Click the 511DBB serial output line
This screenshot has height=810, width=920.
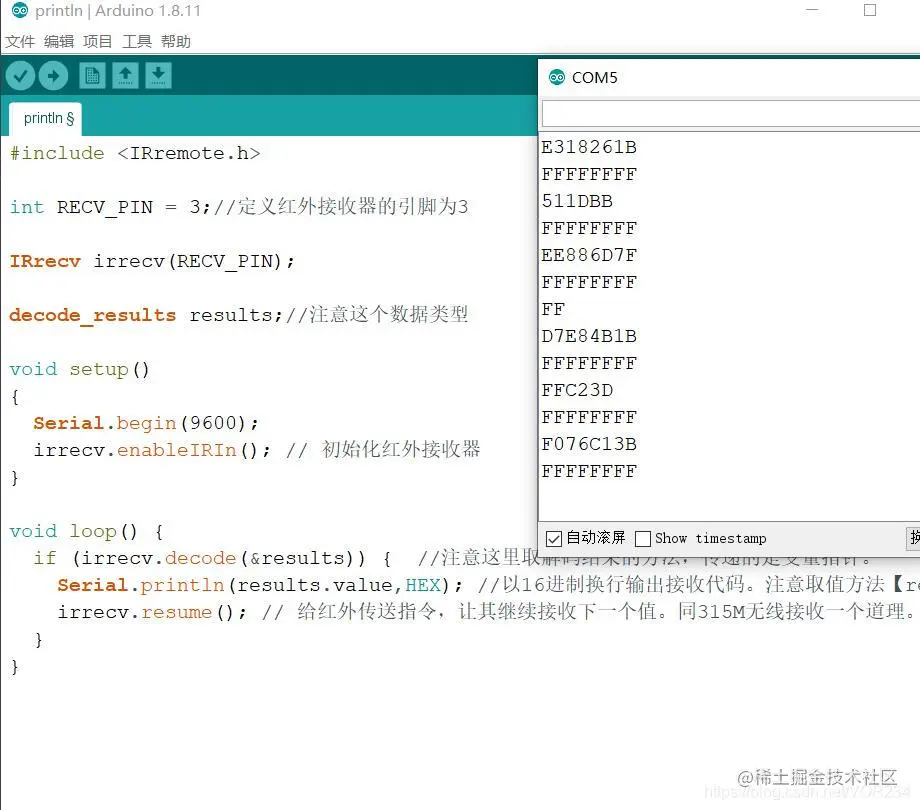click(577, 201)
